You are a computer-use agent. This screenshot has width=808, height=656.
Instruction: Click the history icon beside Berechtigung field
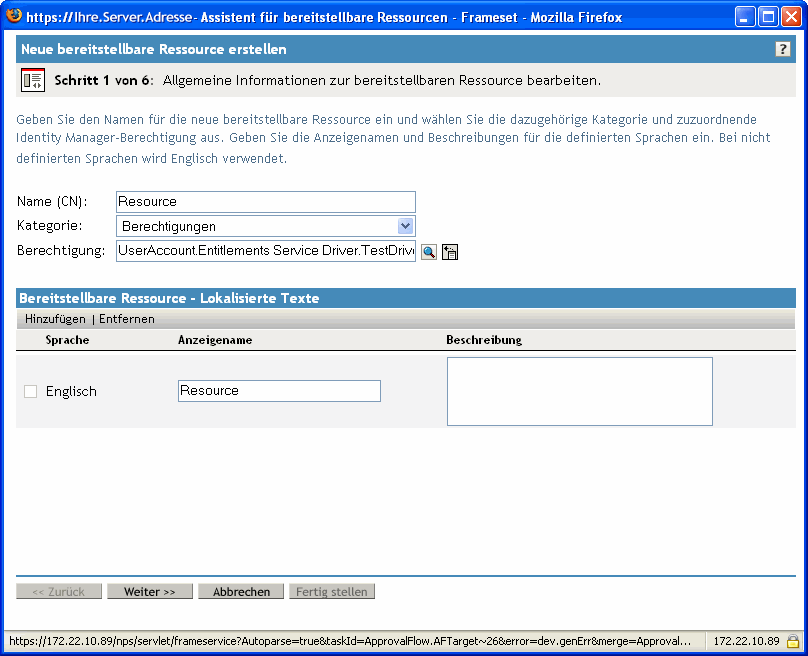click(x=450, y=252)
